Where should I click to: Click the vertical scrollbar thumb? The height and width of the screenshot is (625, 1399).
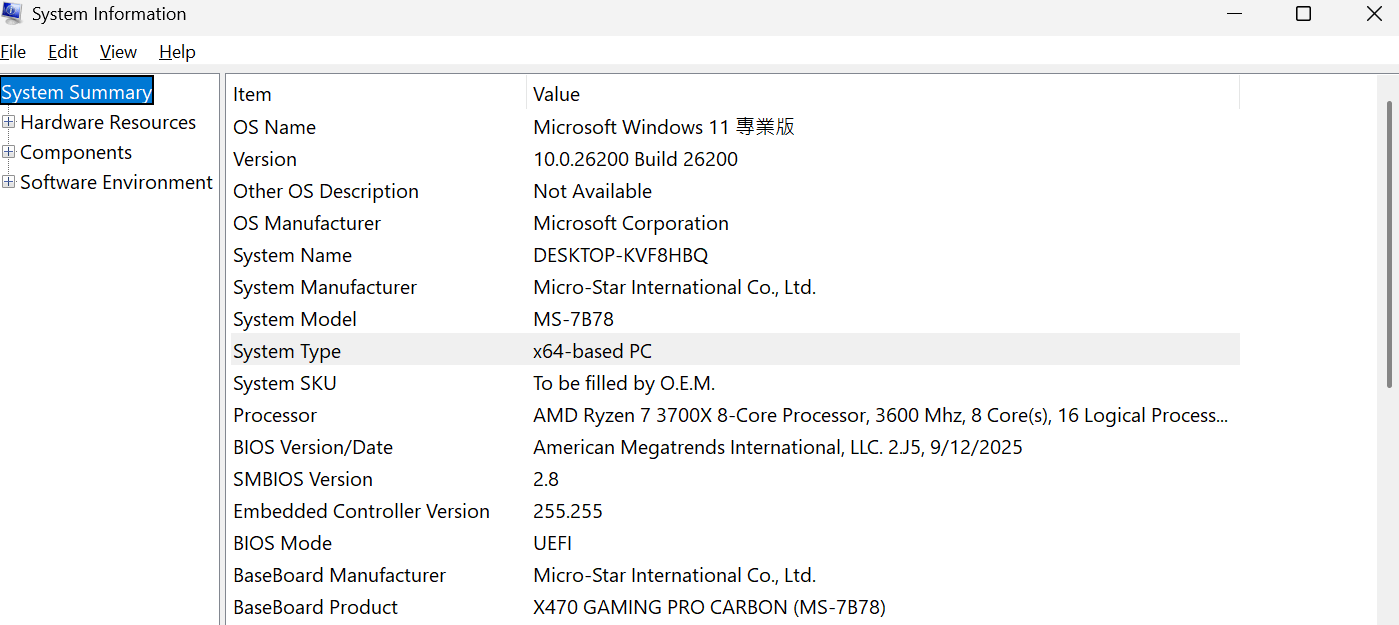tap(1389, 243)
